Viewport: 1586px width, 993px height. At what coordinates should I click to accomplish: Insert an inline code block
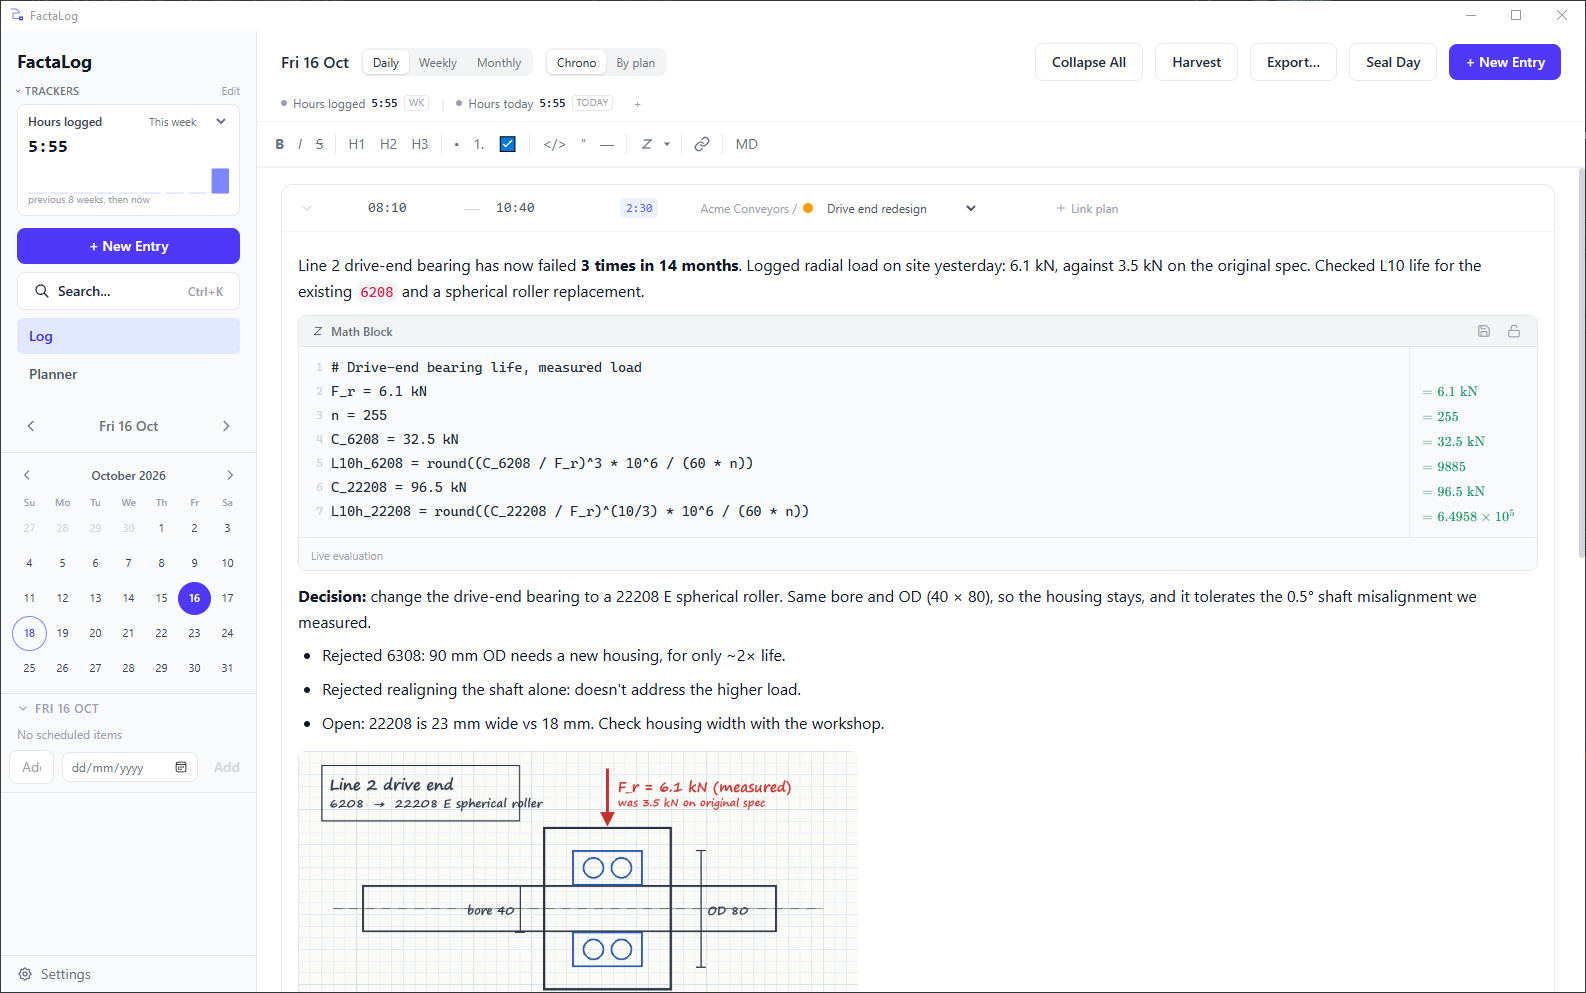click(555, 144)
